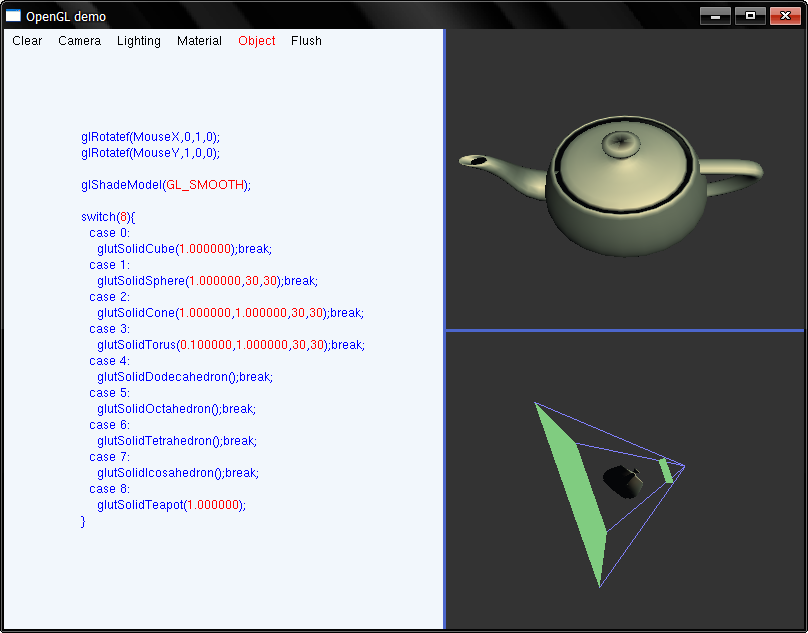Click the small green near clipping plane
The width and height of the screenshot is (808, 633).
click(666, 470)
